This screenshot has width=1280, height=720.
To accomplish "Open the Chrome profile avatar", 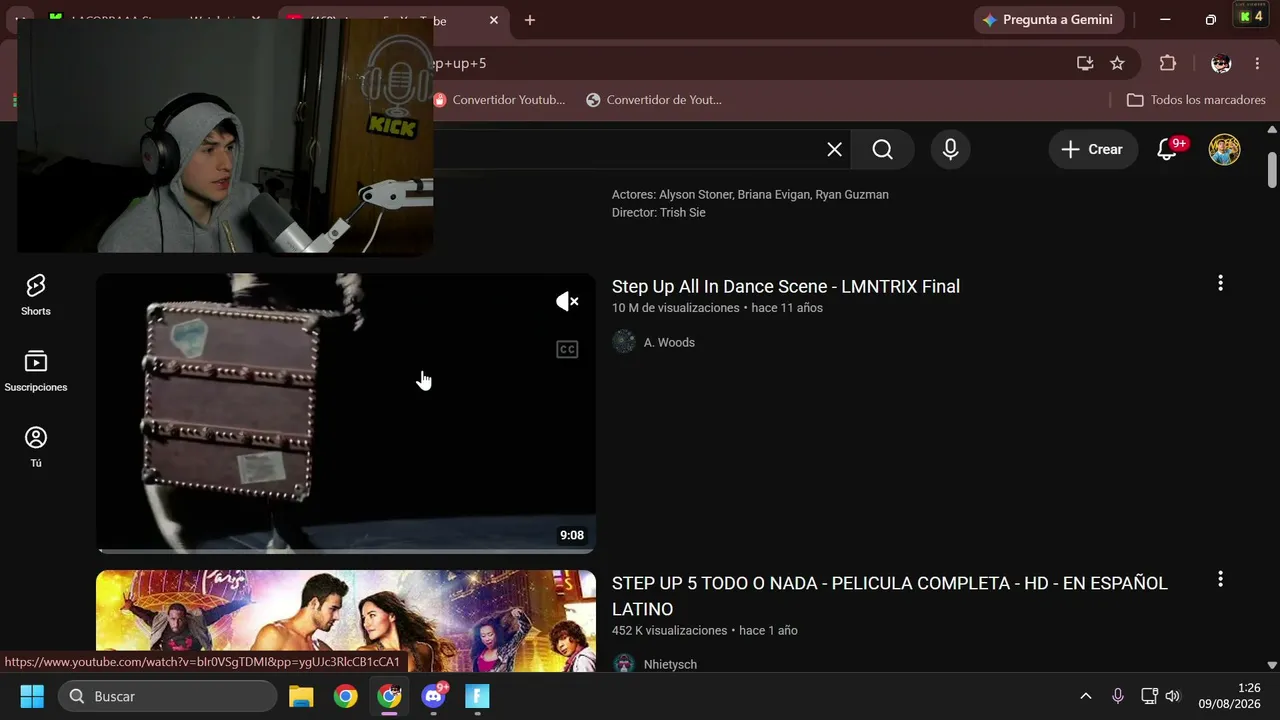I will coord(1221,63).
